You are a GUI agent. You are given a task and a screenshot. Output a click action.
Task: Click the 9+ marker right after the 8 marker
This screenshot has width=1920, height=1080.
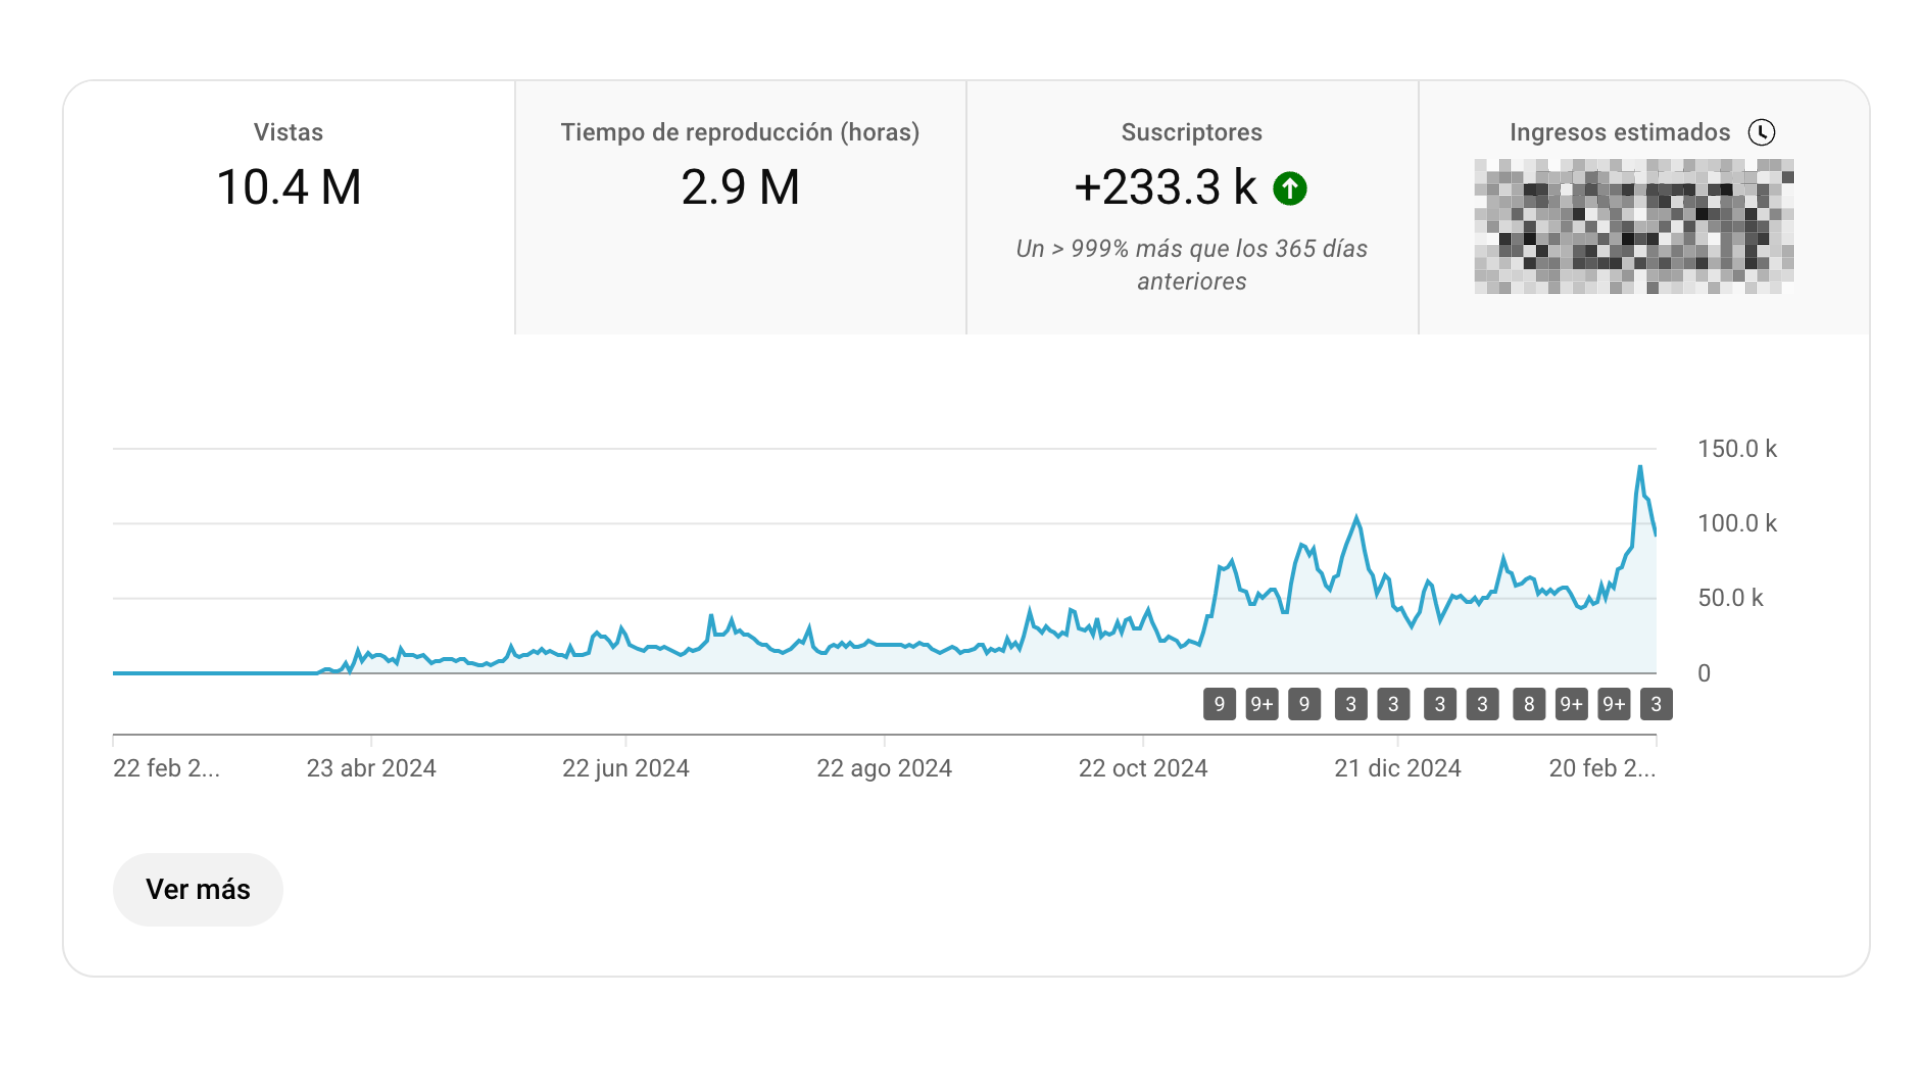tap(1571, 704)
